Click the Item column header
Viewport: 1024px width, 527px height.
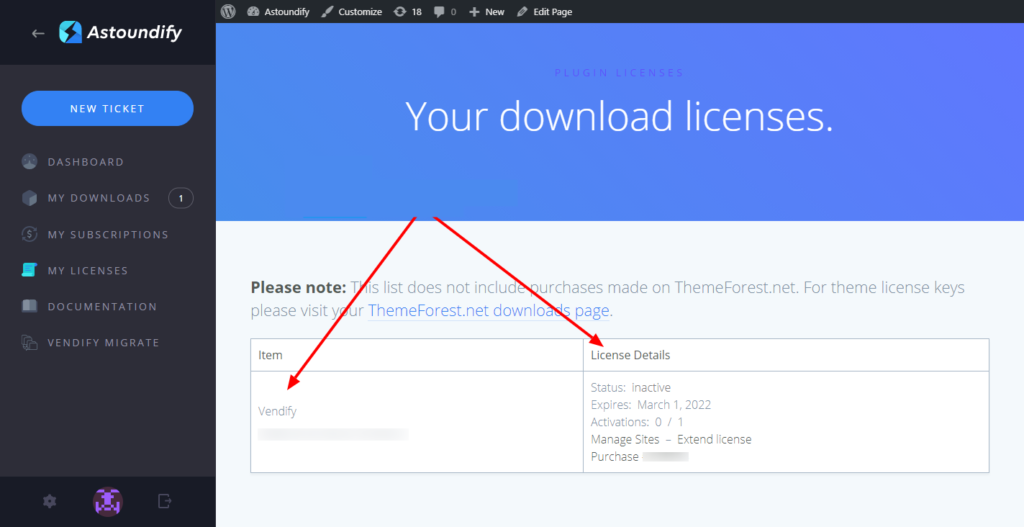point(270,355)
